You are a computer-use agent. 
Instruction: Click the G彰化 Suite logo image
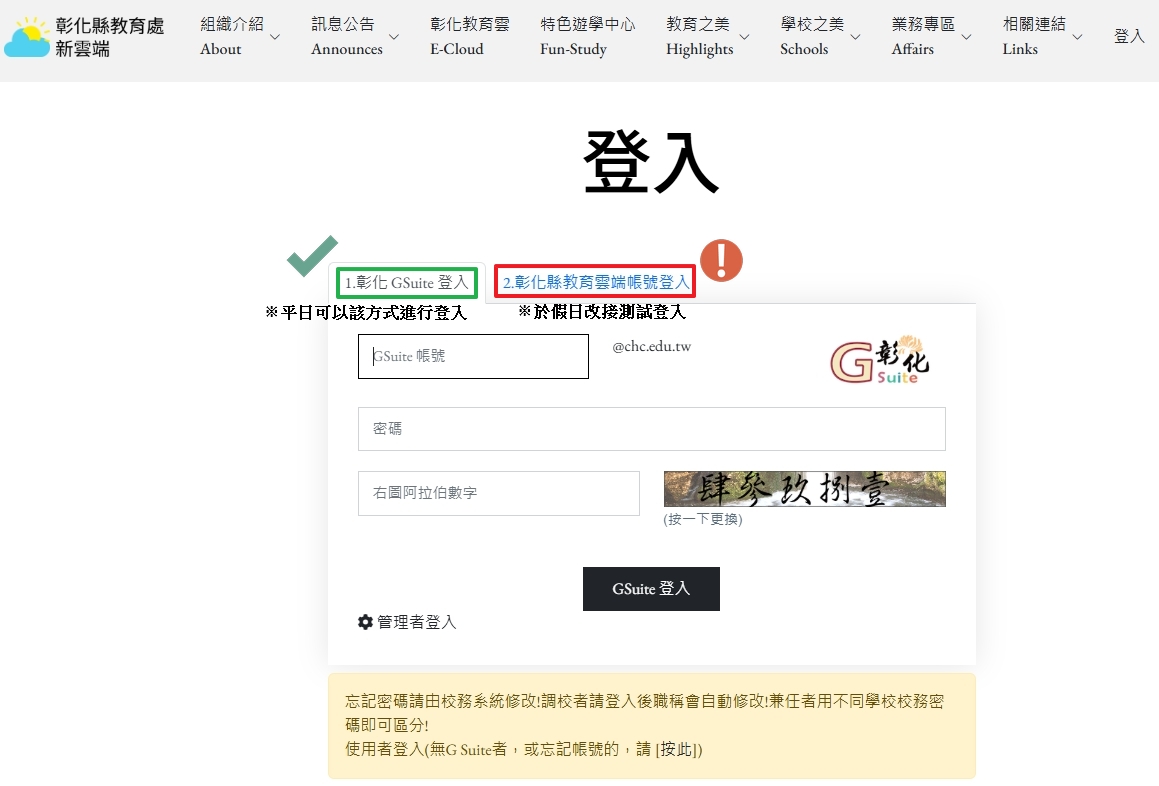coord(880,359)
